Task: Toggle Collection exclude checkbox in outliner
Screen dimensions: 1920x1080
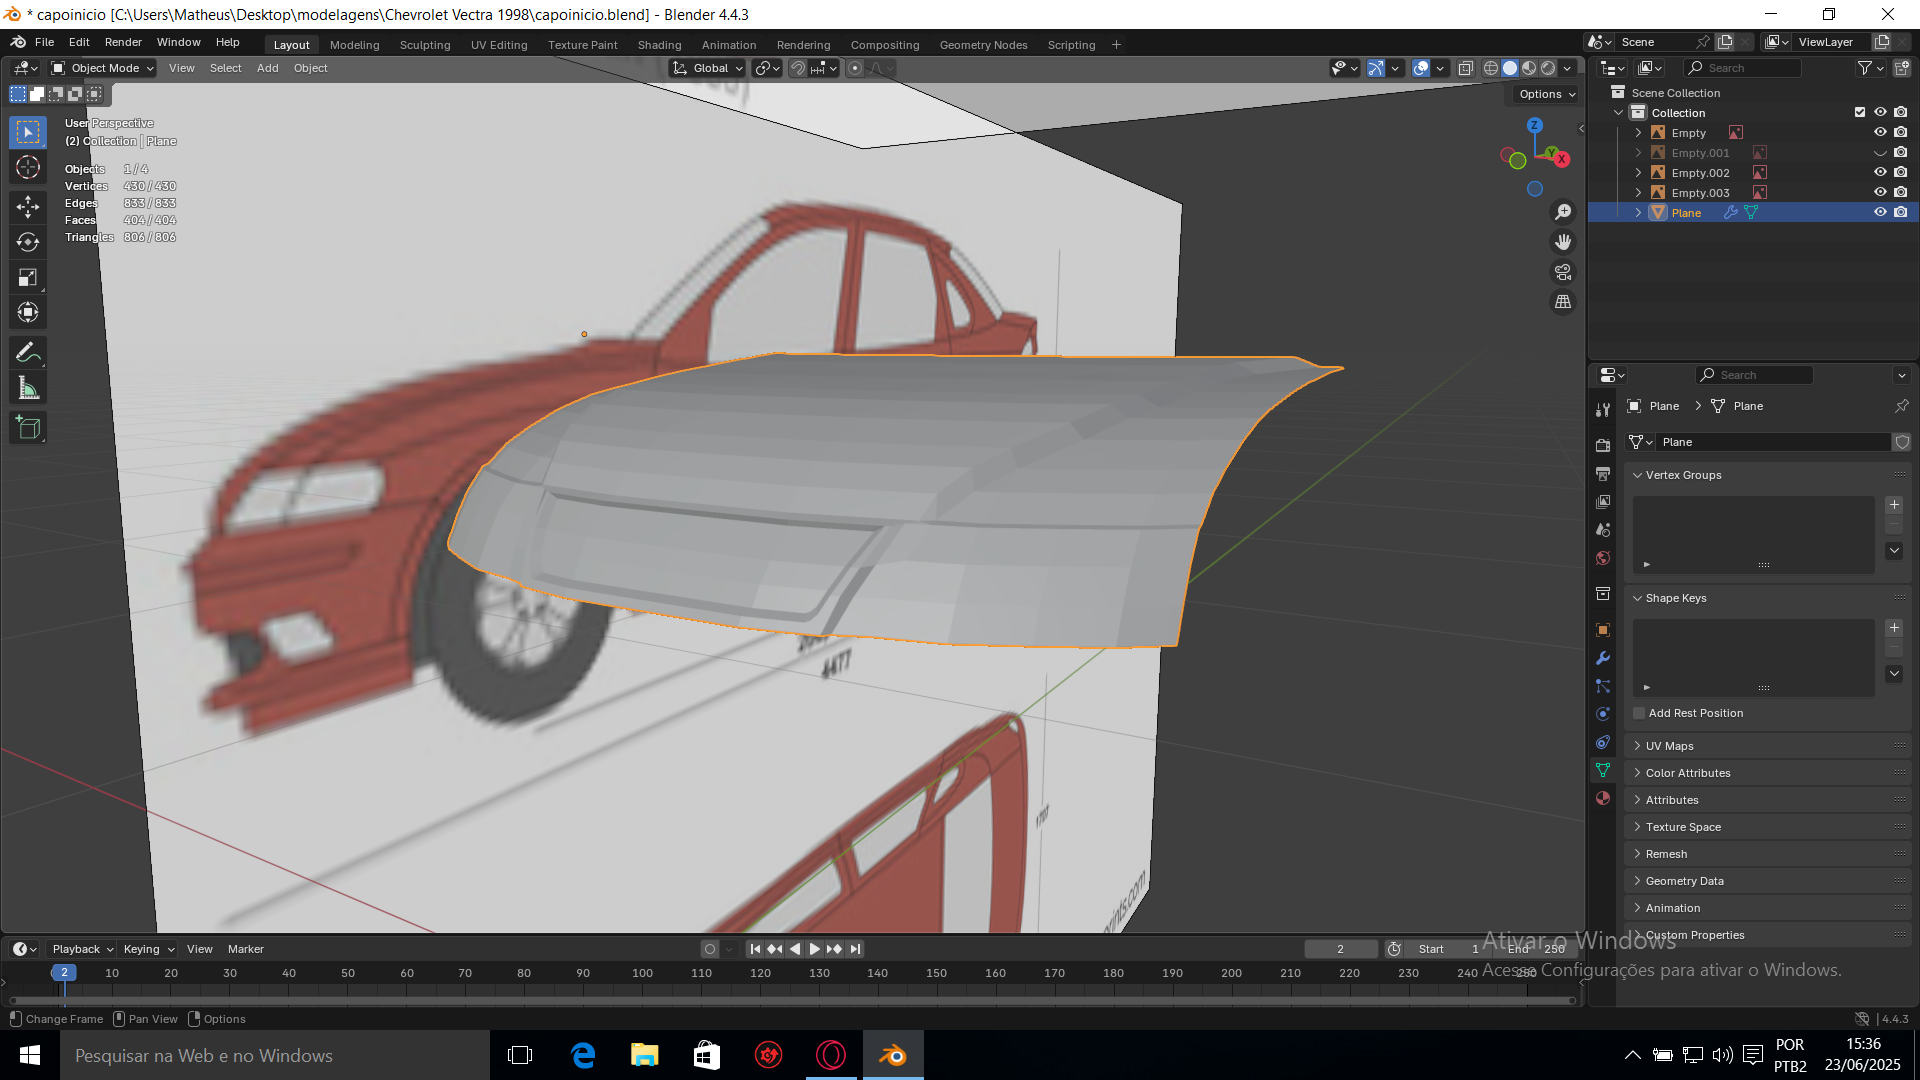Action: pos(1860,113)
